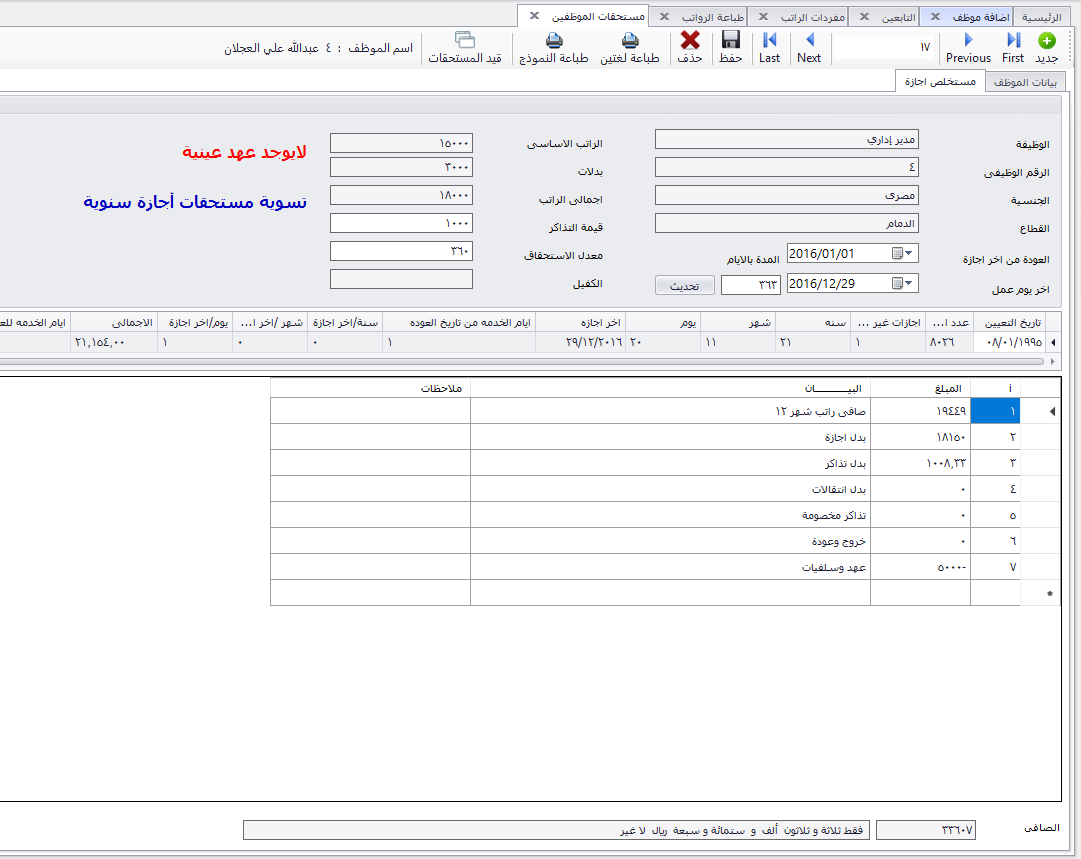Click the الرئيسية home tab
This screenshot has height=859, width=1081.
click(x=1045, y=16)
